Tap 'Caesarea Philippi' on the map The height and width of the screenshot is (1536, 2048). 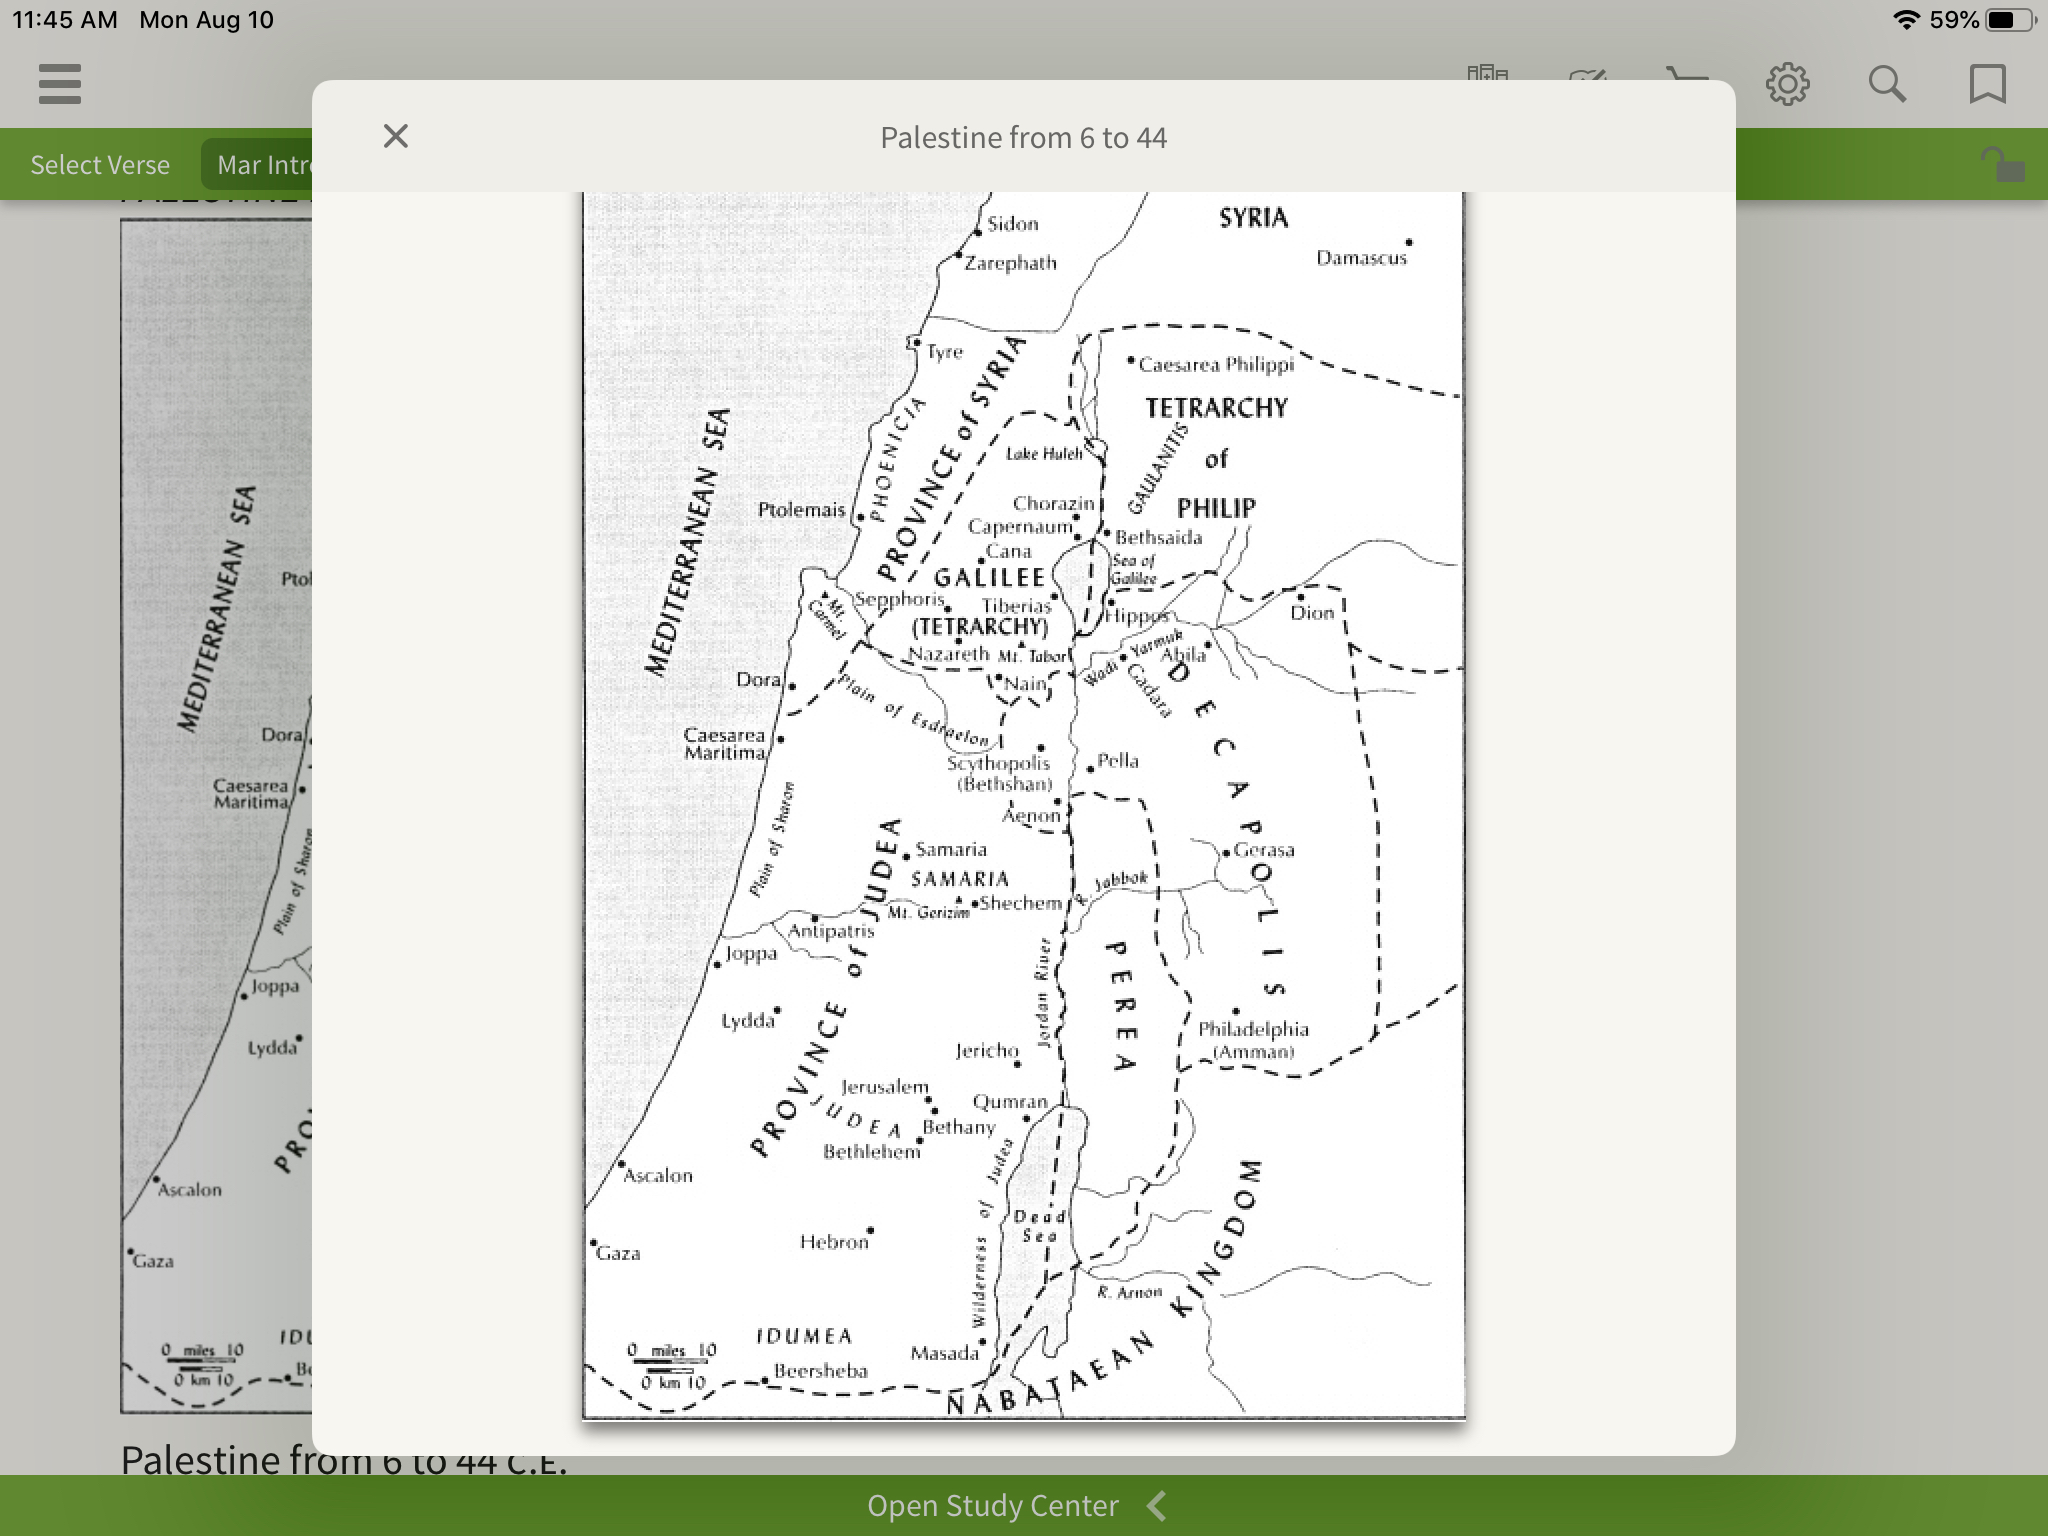point(1216,365)
